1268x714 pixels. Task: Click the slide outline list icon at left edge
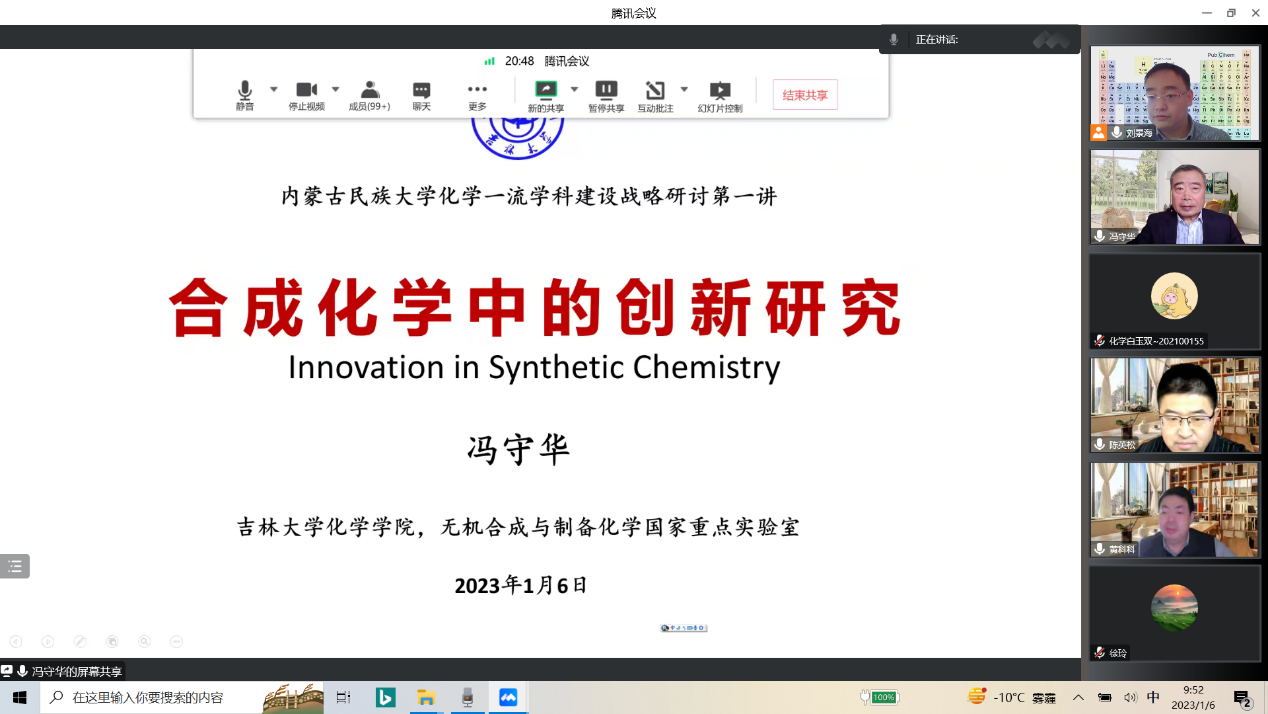pos(15,566)
